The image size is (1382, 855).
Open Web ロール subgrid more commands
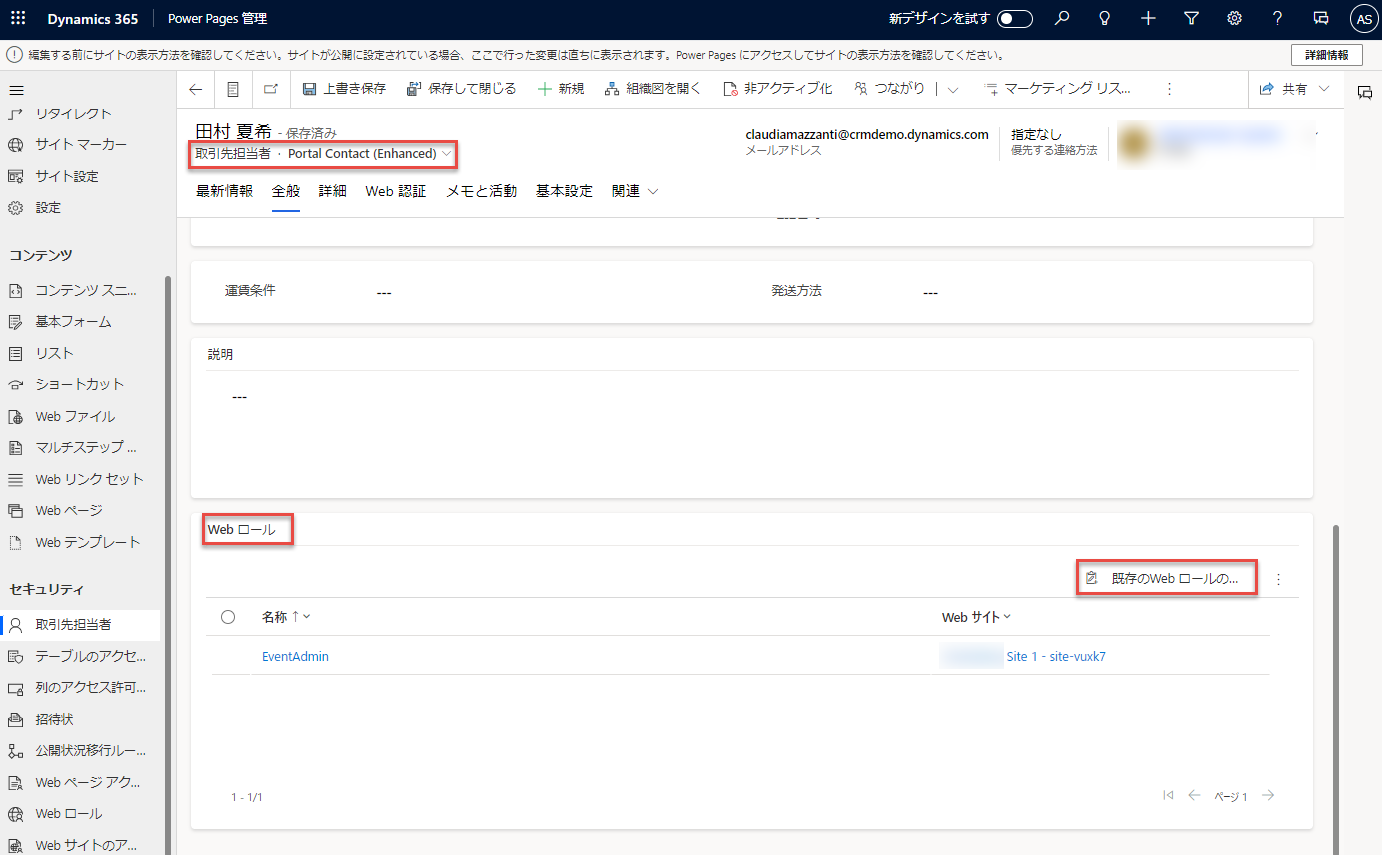(1278, 579)
